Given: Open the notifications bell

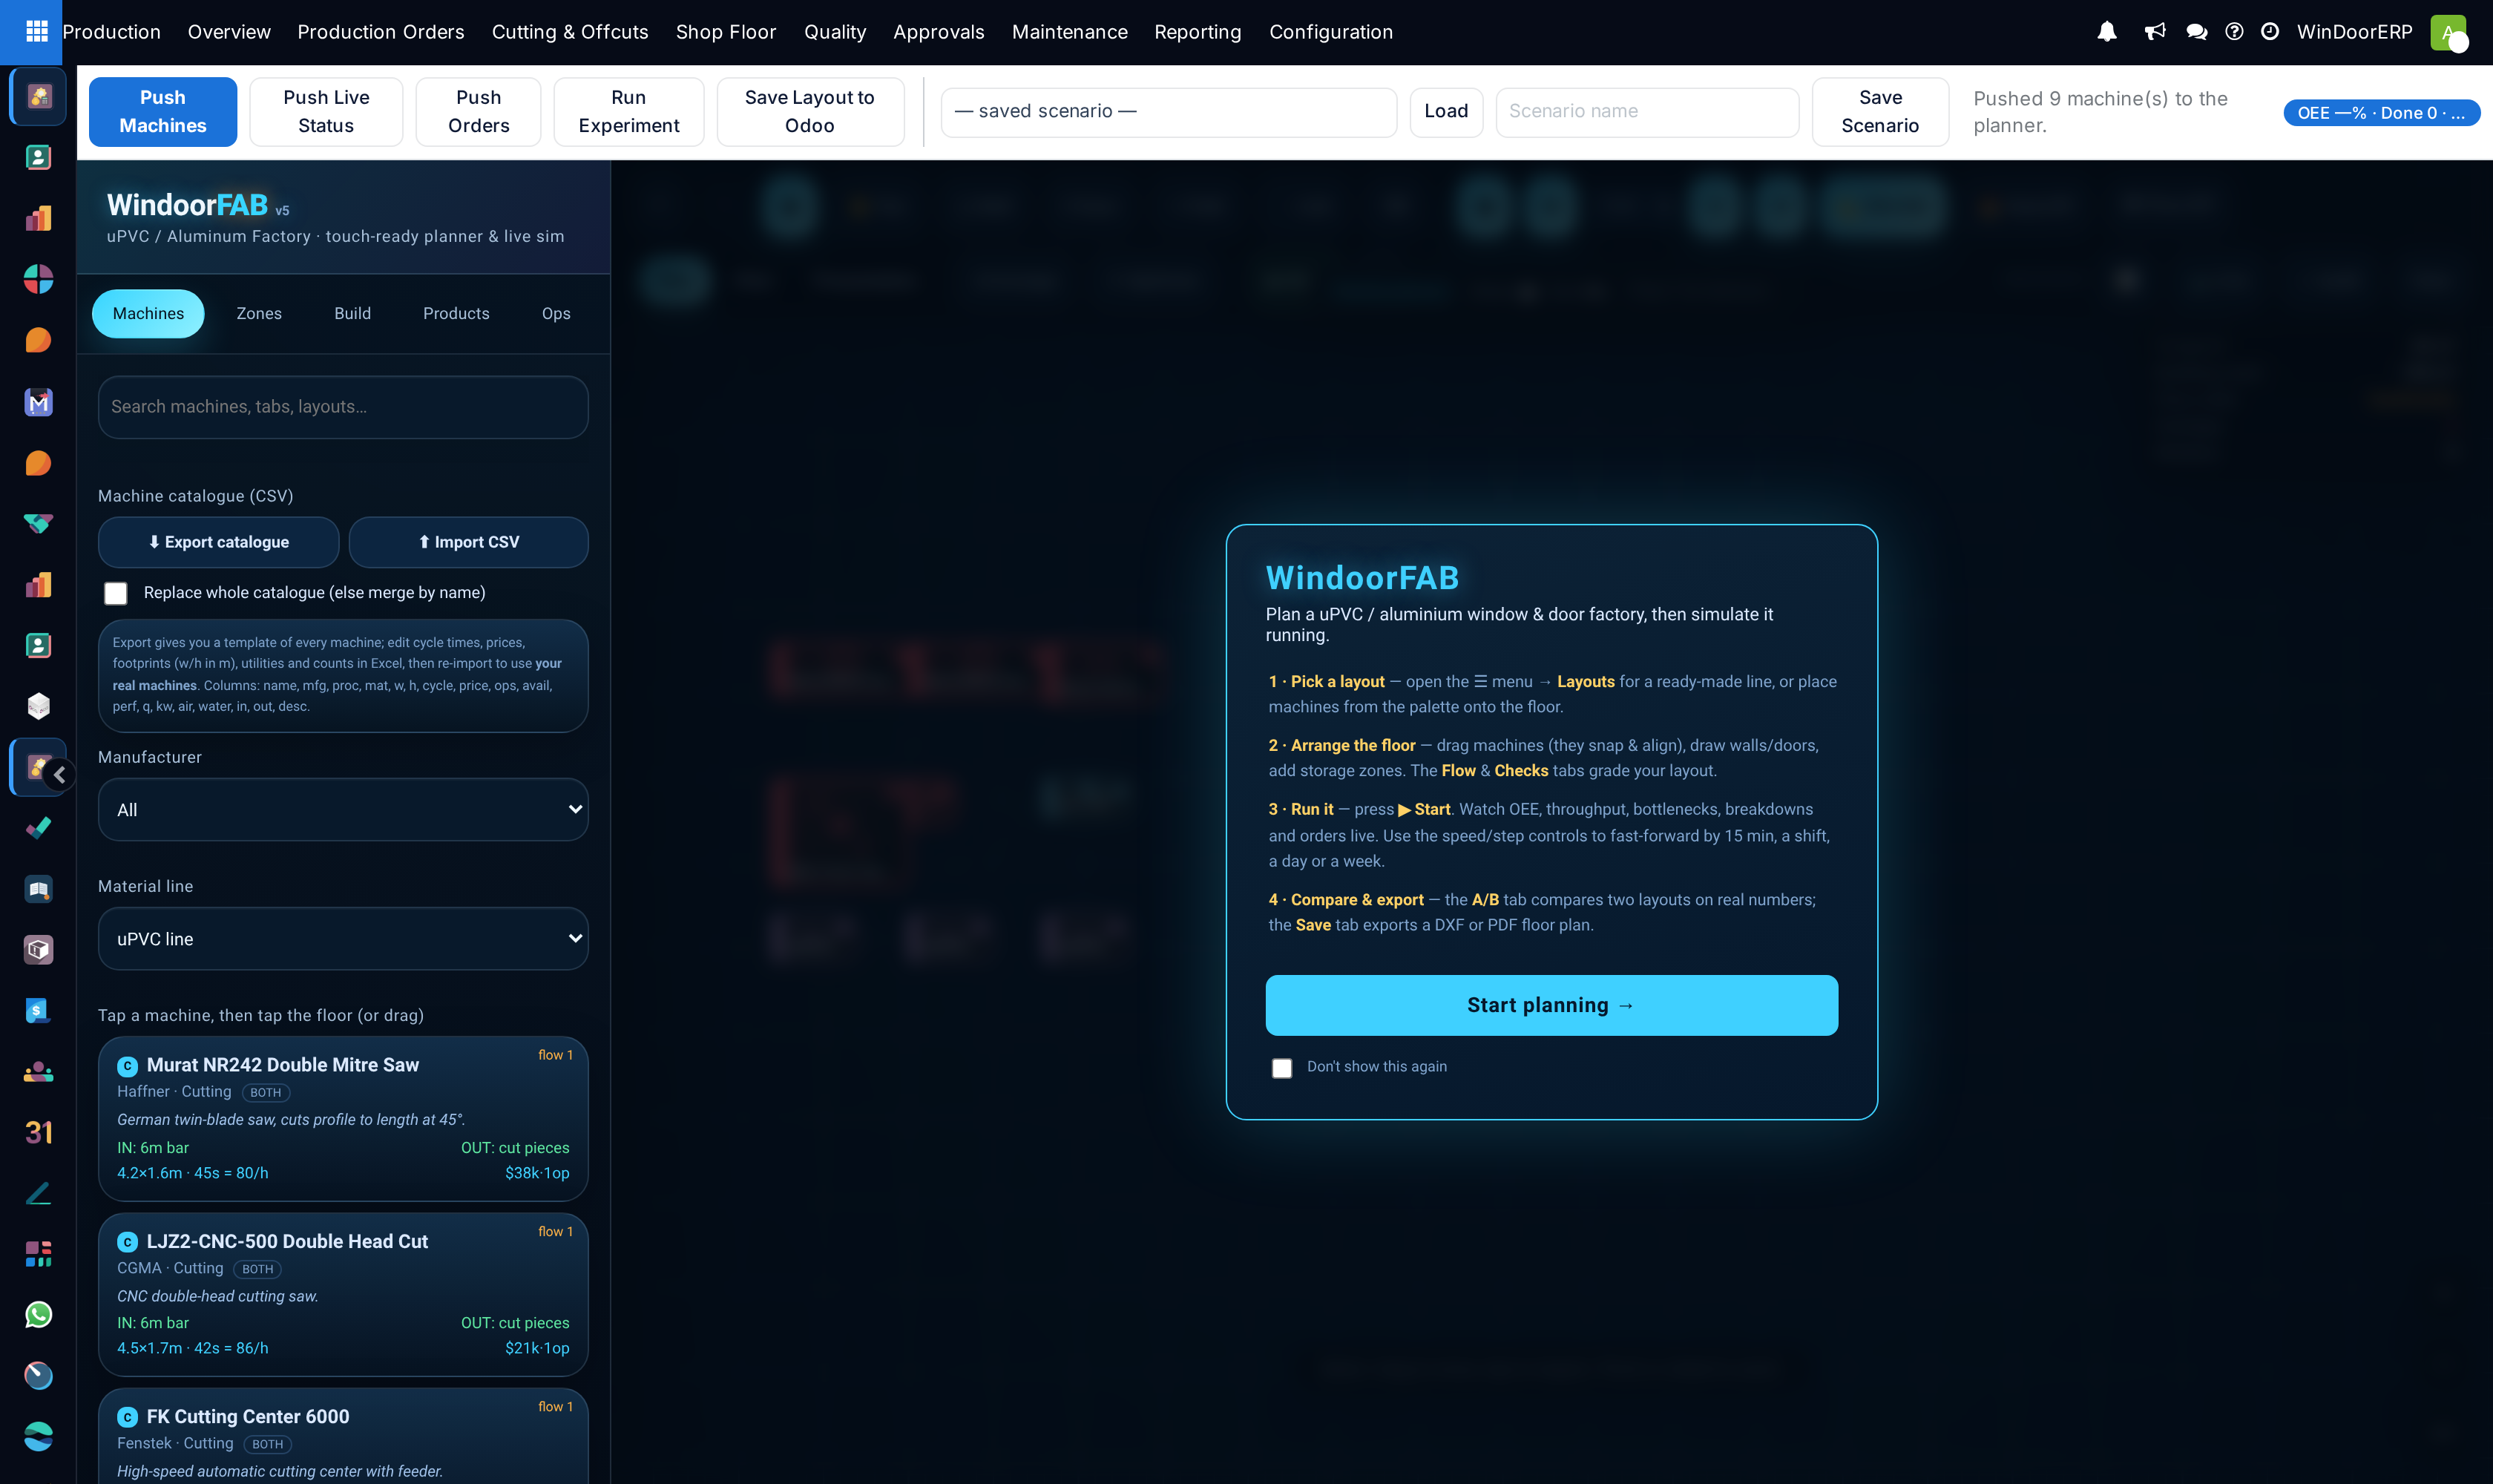Looking at the screenshot, I should pos(2107,32).
